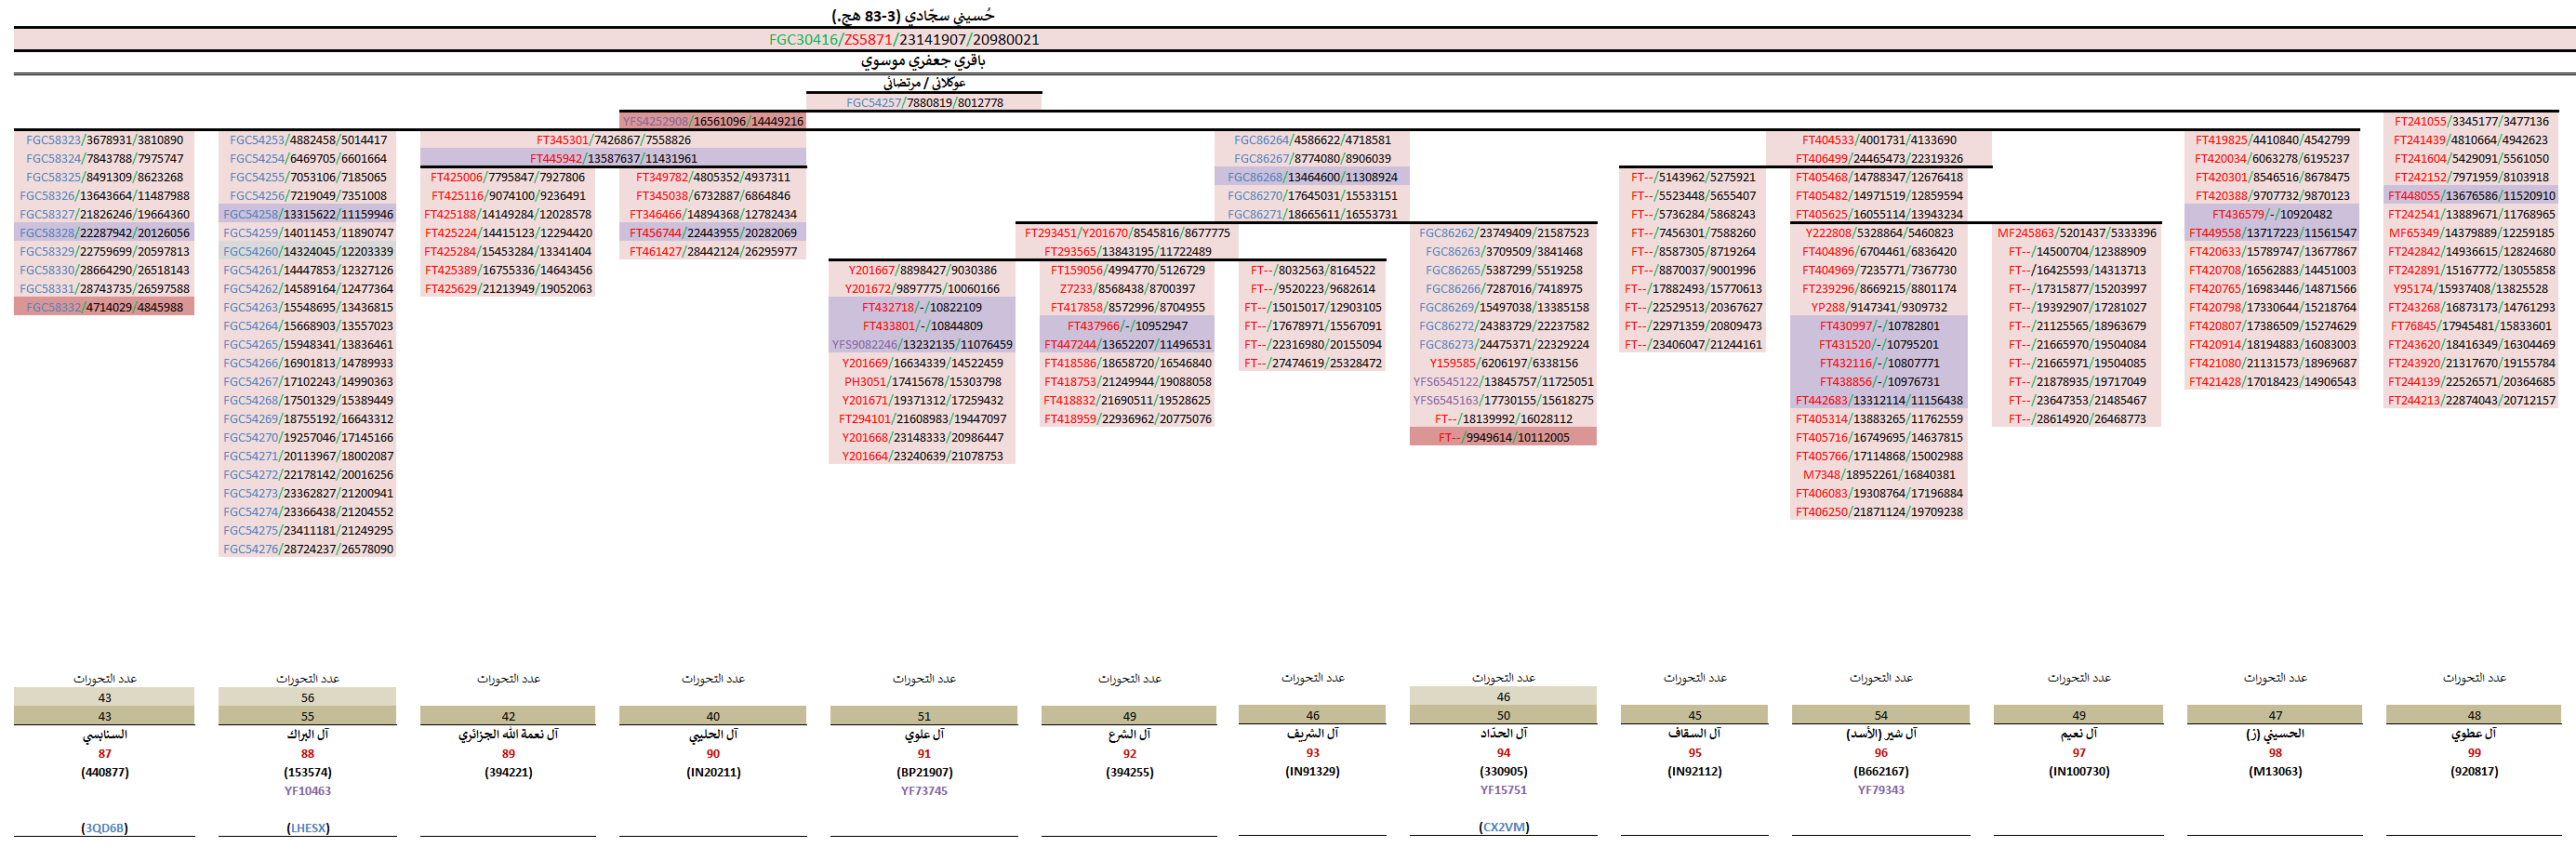Image resolution: width=2576 pixels, height=848 pixels.
Task: Click the (IN100730) kit number
Action: pos(2078,772)
